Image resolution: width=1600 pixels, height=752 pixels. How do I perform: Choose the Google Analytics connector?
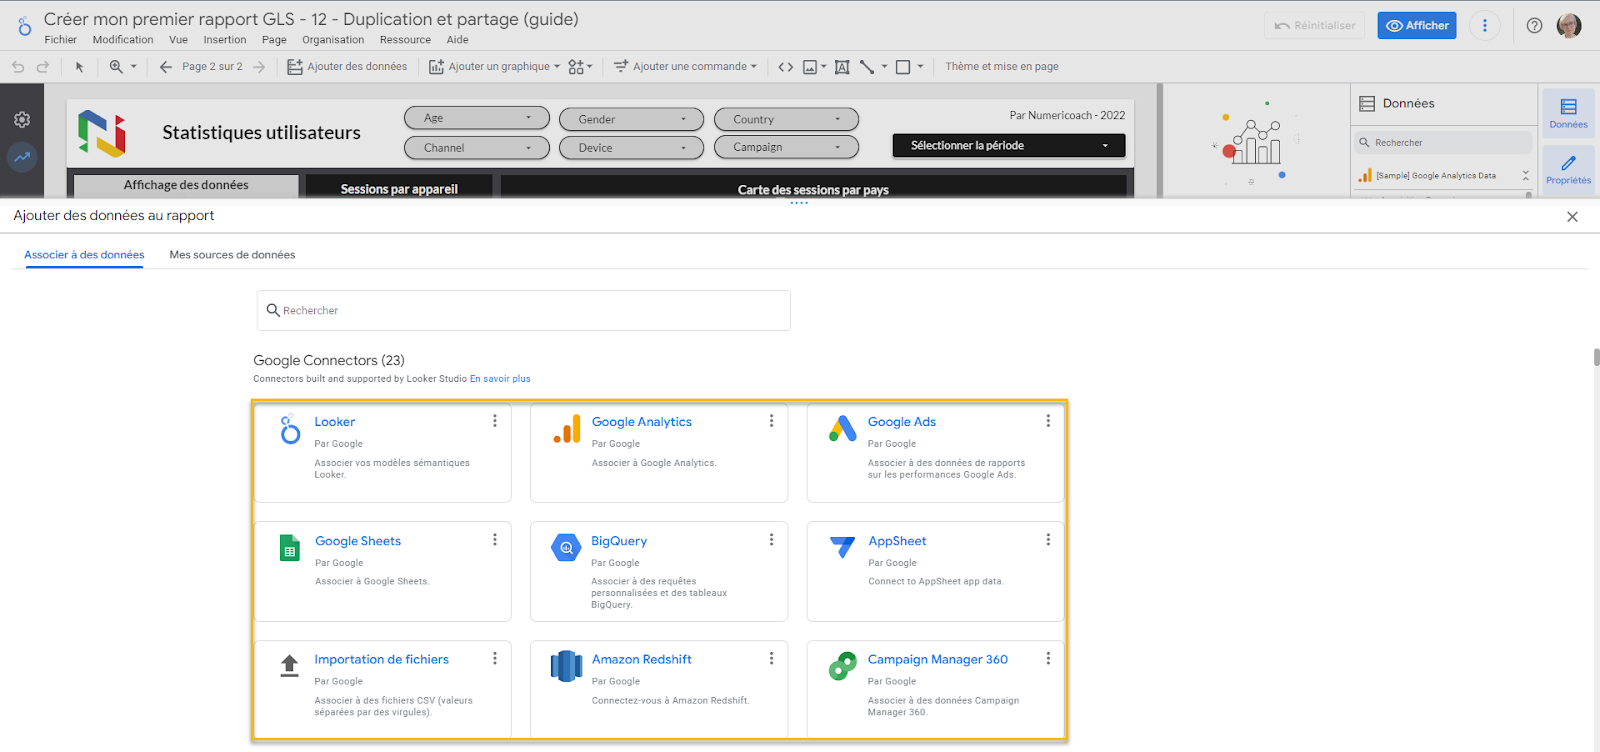(659, 453)
